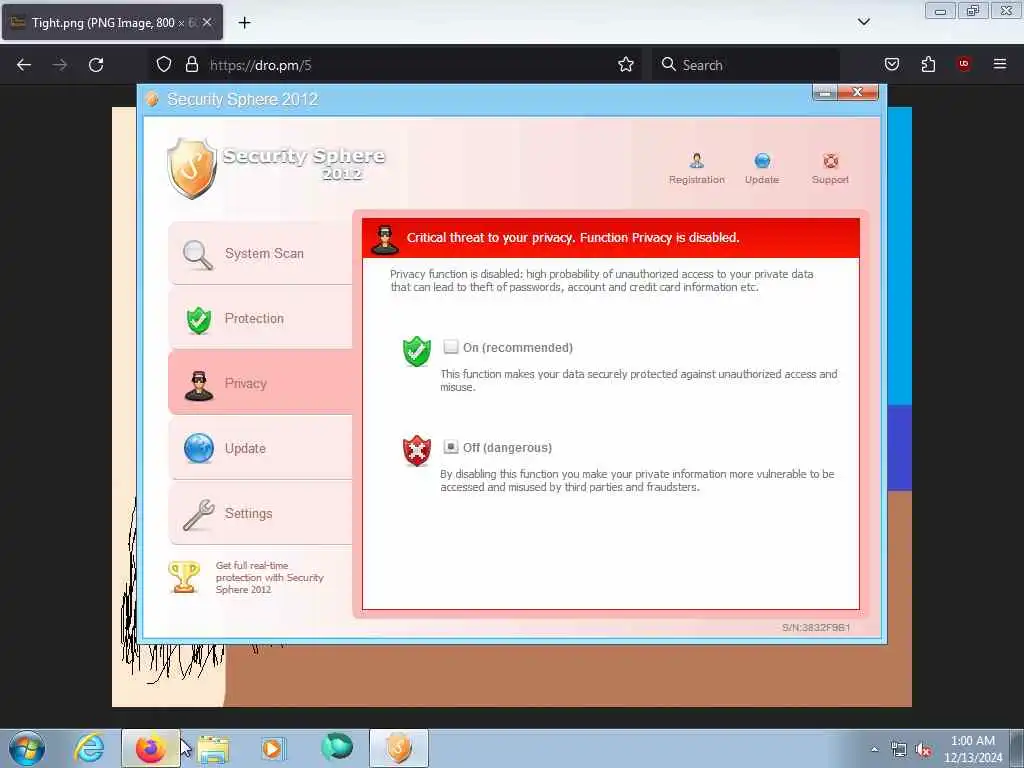
Task: Show hidden tray icons arrow
Action: point(874,749)
